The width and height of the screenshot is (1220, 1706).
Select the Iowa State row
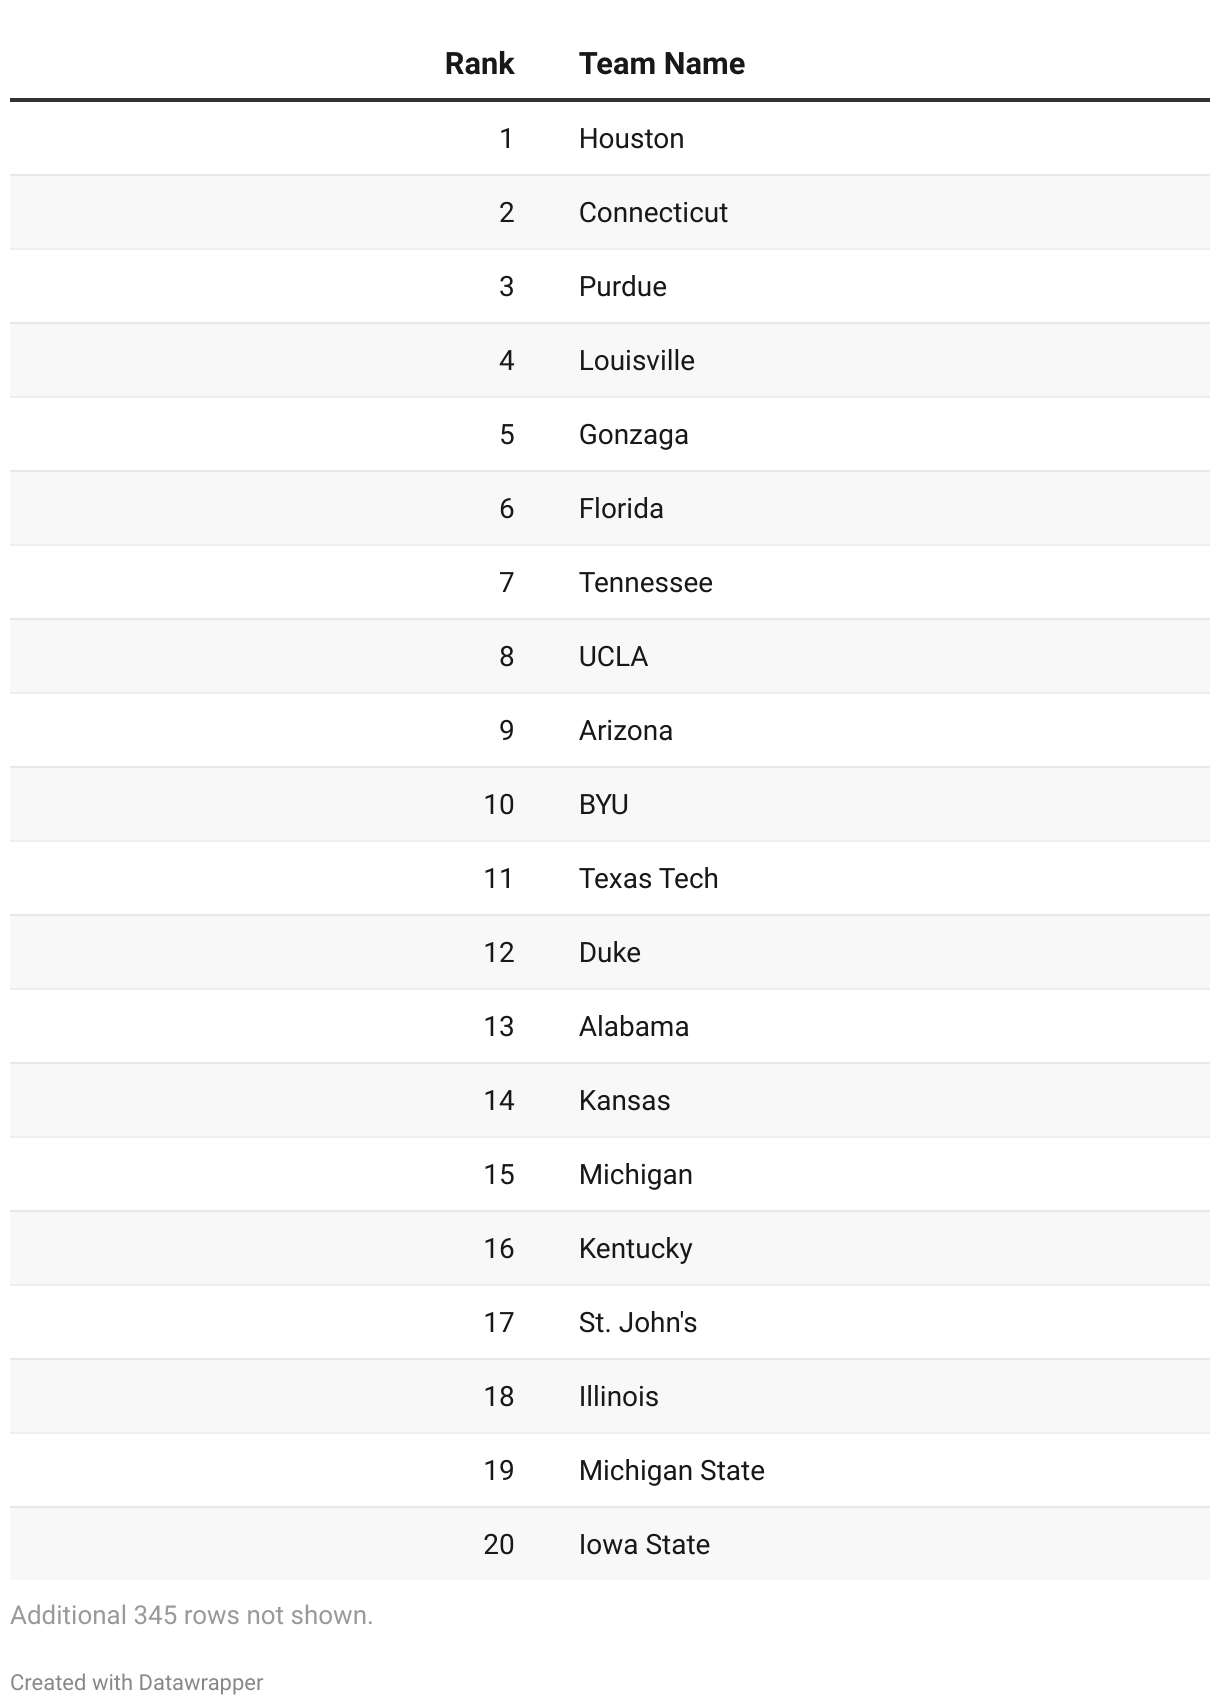tap(644, 1544)
